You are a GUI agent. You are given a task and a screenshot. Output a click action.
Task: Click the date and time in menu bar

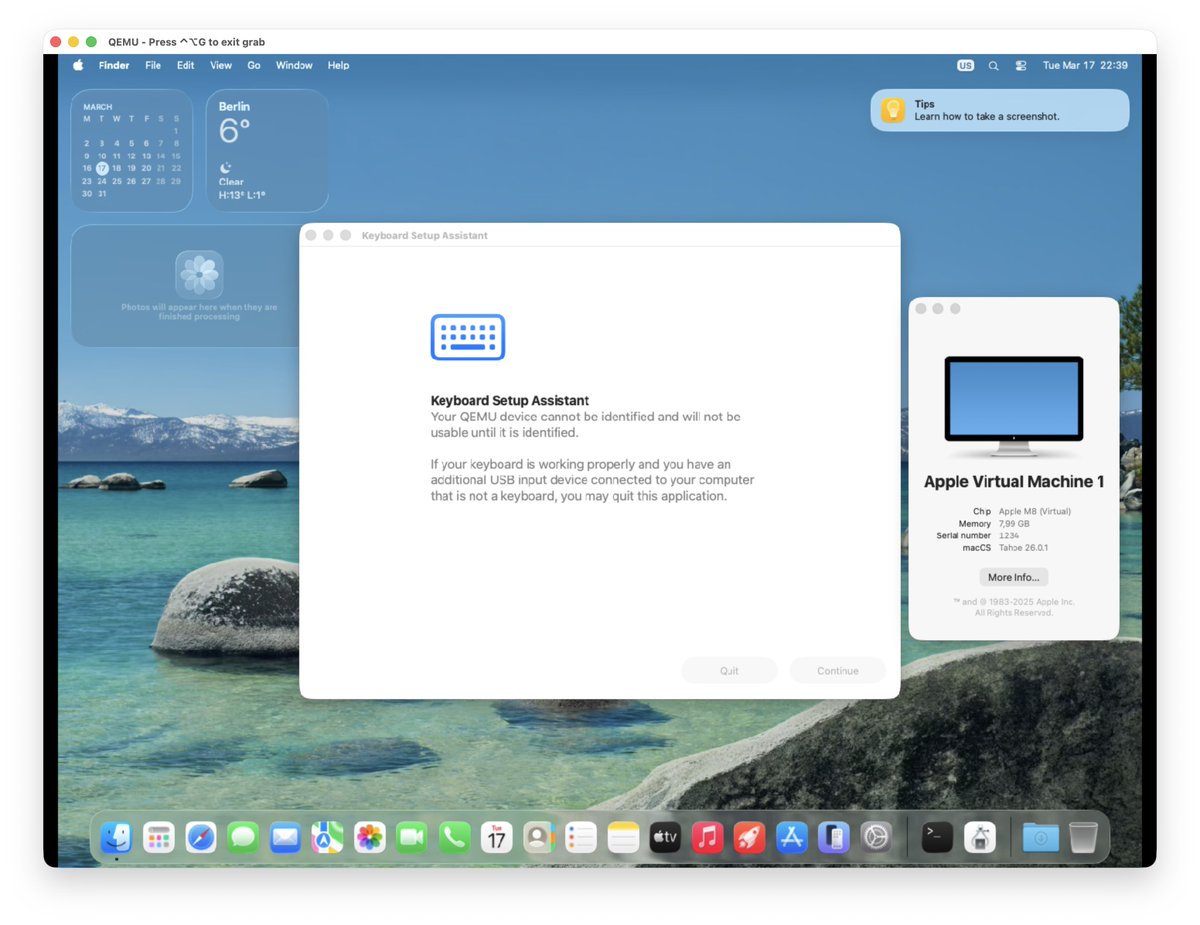click(x=1085, y=65)
